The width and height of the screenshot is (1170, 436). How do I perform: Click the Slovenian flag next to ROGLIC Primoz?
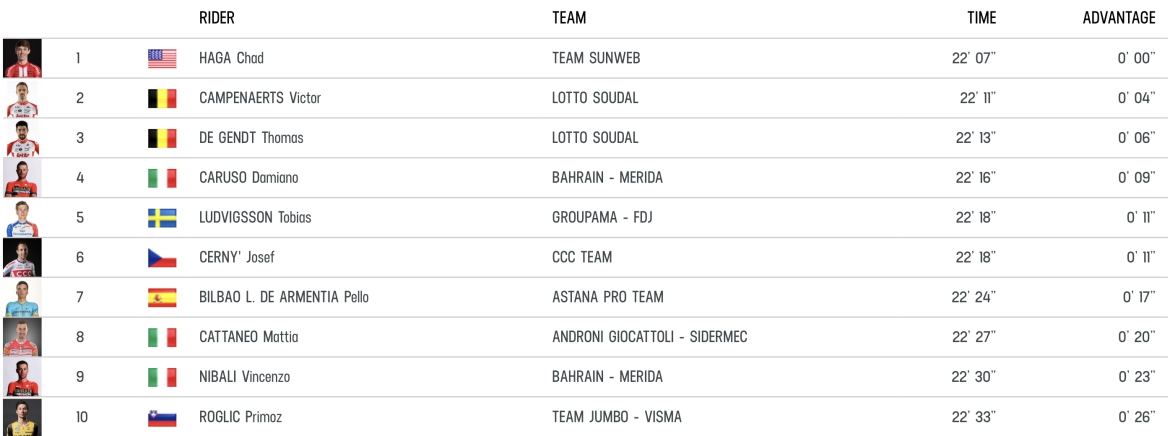(x=161, y=418)
